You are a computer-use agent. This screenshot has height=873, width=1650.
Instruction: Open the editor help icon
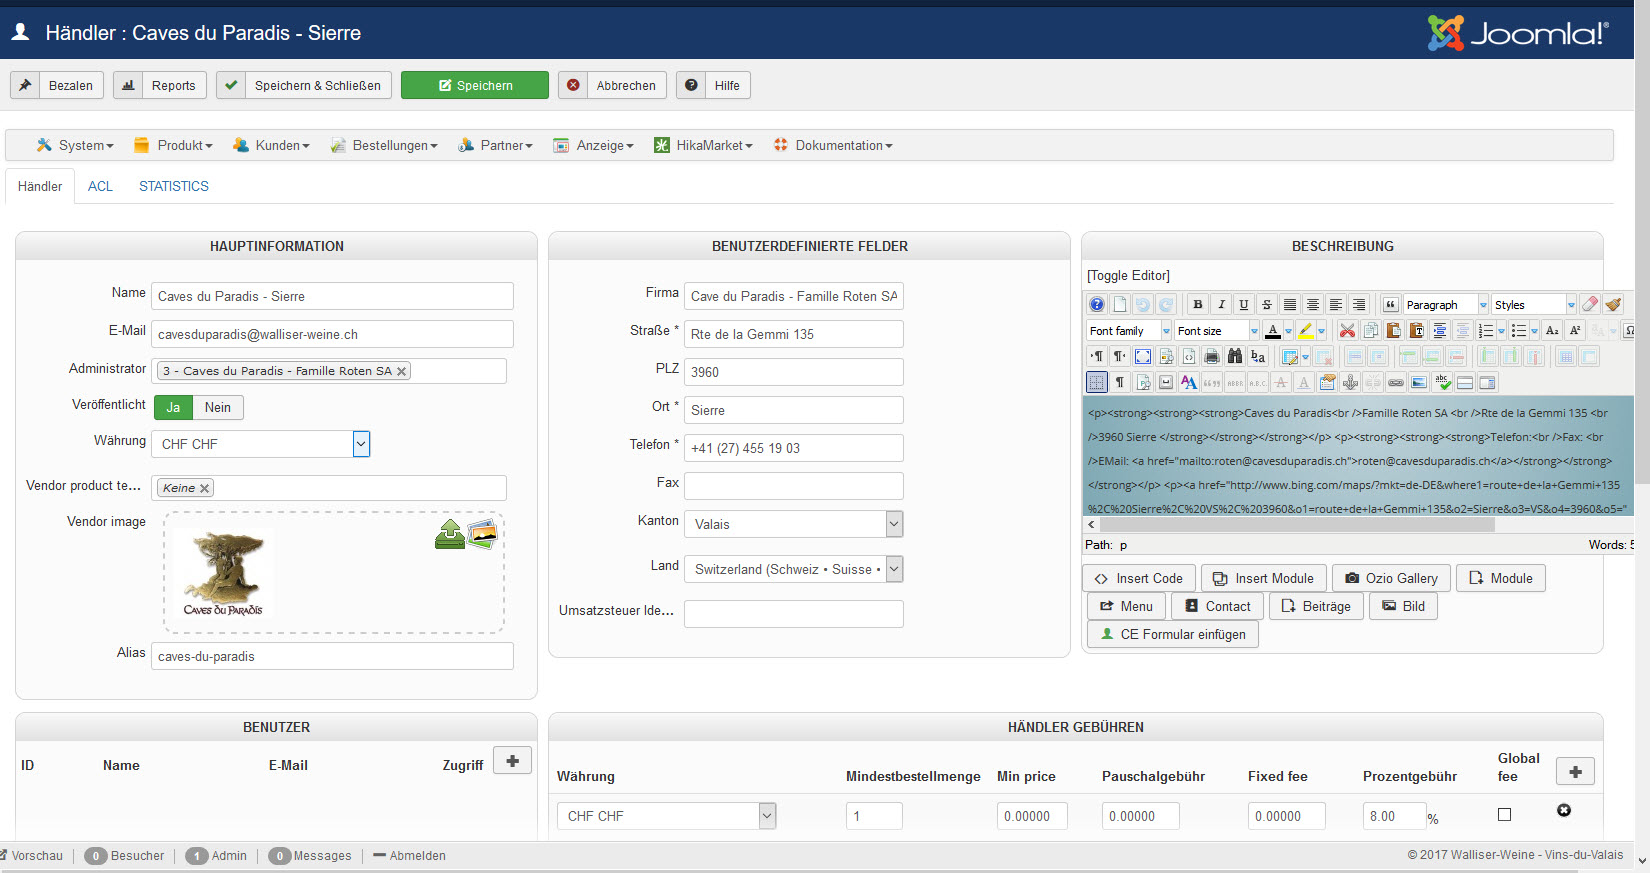point(1097,304)
